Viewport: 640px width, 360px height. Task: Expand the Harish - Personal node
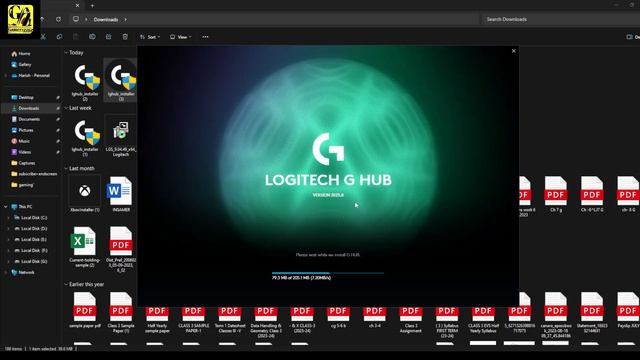tap(5, 76)
